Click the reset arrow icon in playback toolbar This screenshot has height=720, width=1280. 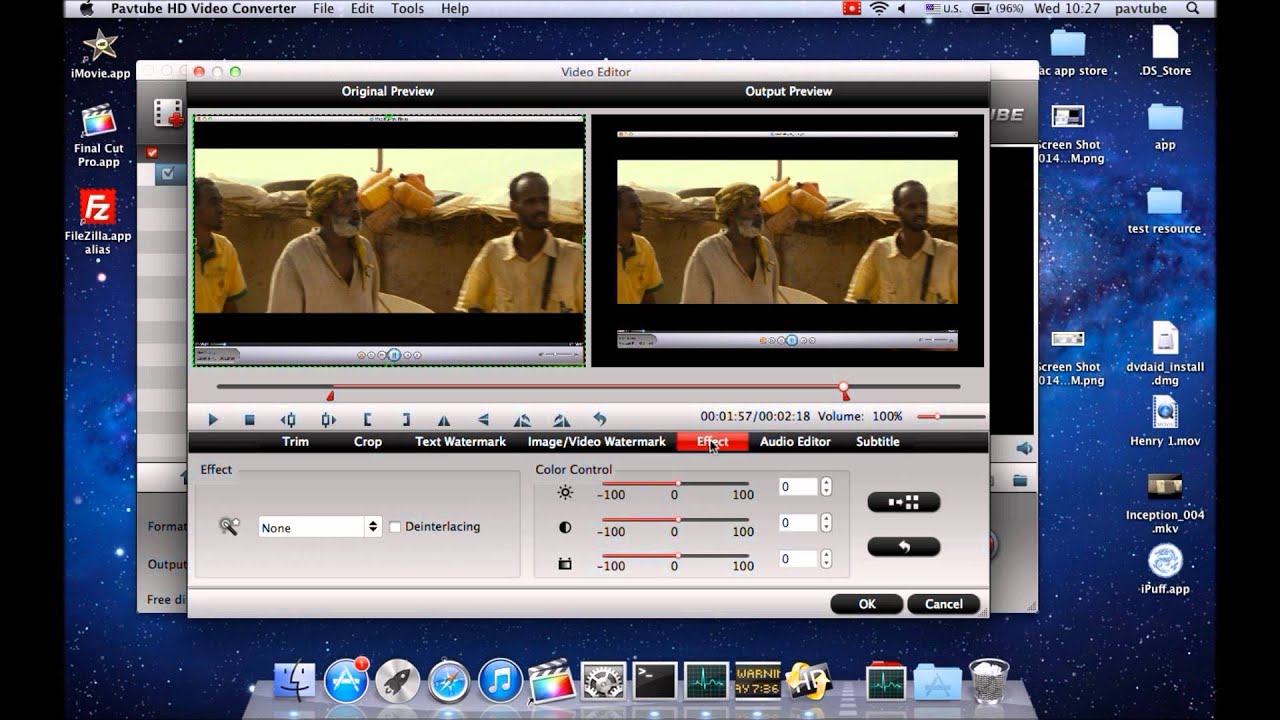pyautogui.click(x=600, y=420)
